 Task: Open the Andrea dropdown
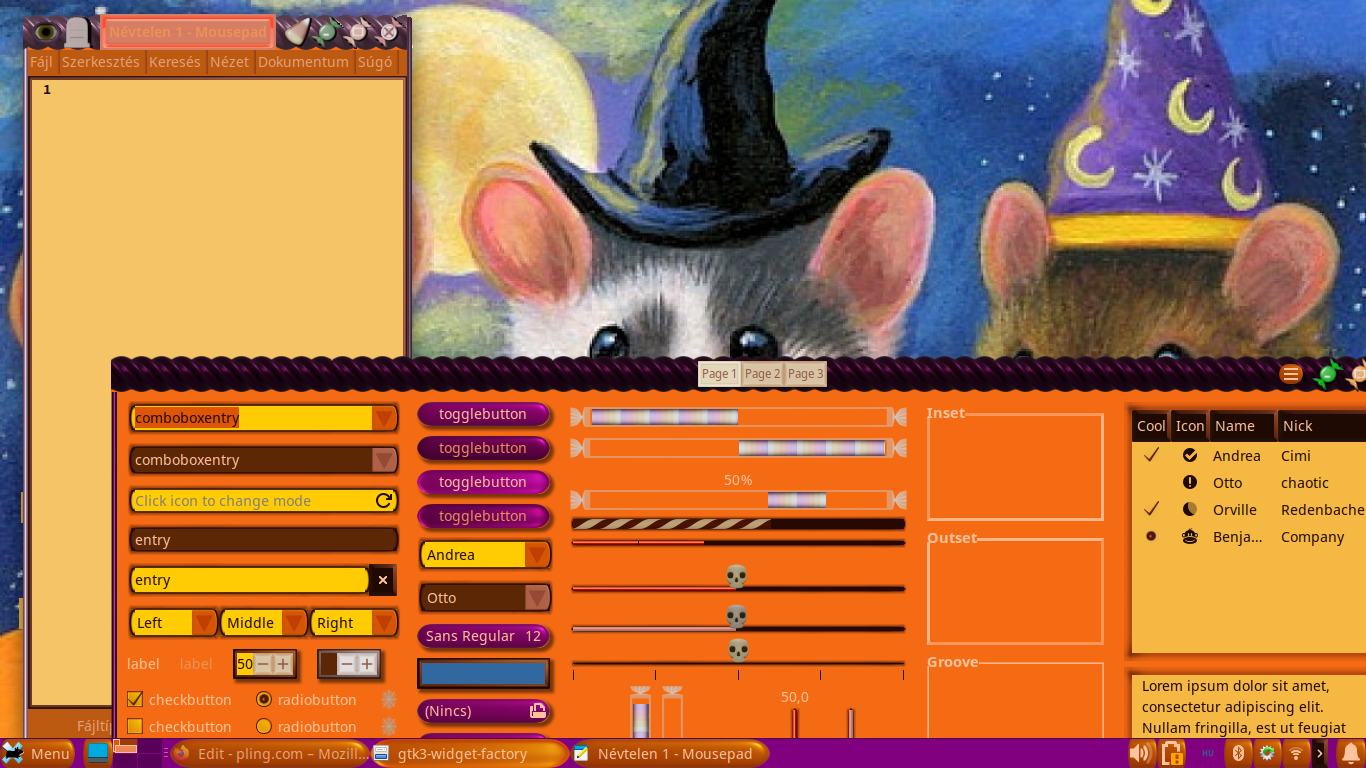click(485, 555)
